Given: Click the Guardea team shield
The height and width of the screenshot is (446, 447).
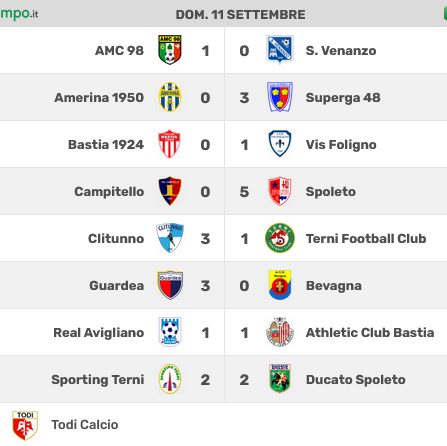Looking at the screenshot, I should [170, 285].
